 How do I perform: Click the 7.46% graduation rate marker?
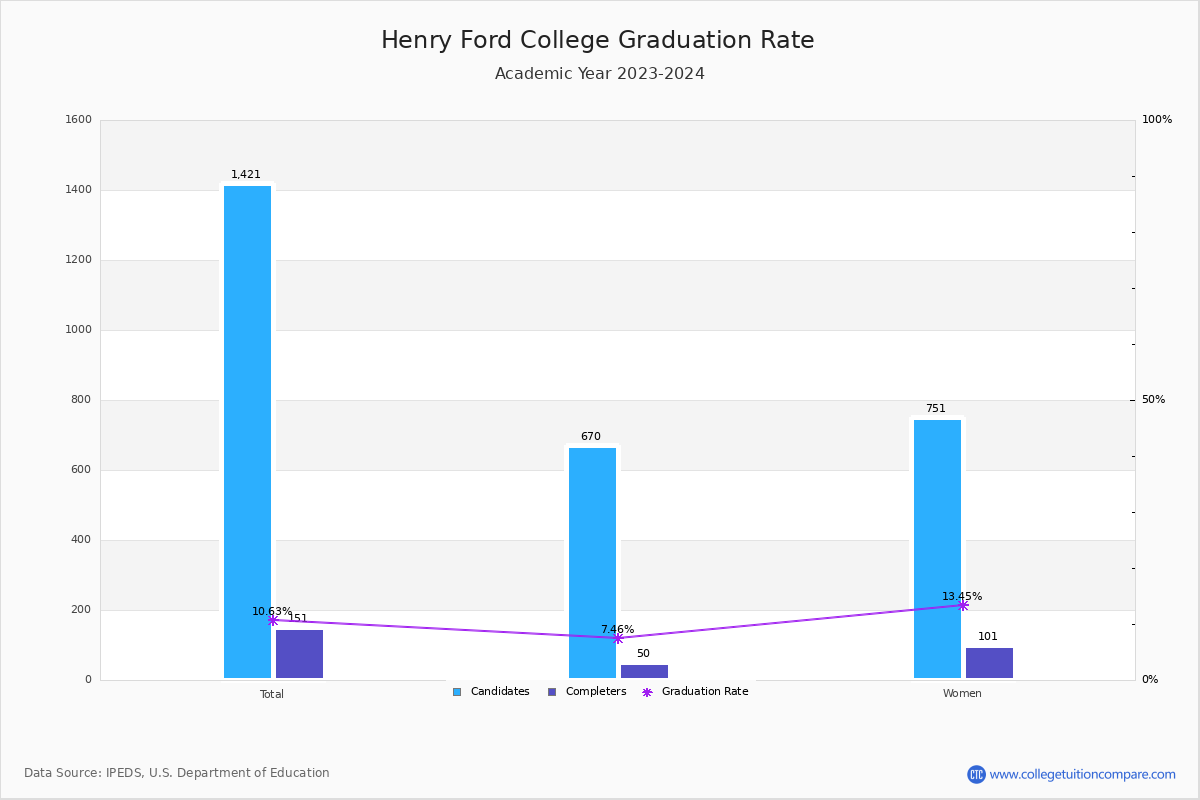[x=618, y=638]
